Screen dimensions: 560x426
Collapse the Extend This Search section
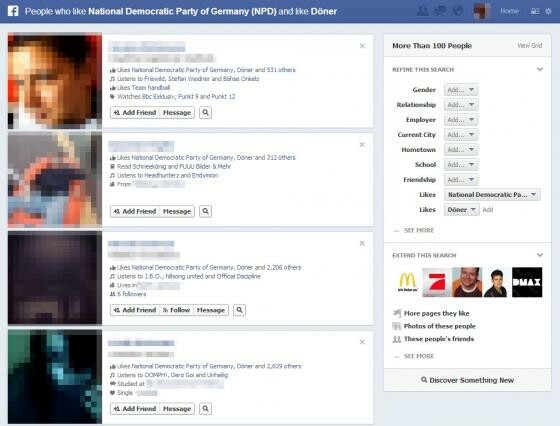tap(540, 255)
